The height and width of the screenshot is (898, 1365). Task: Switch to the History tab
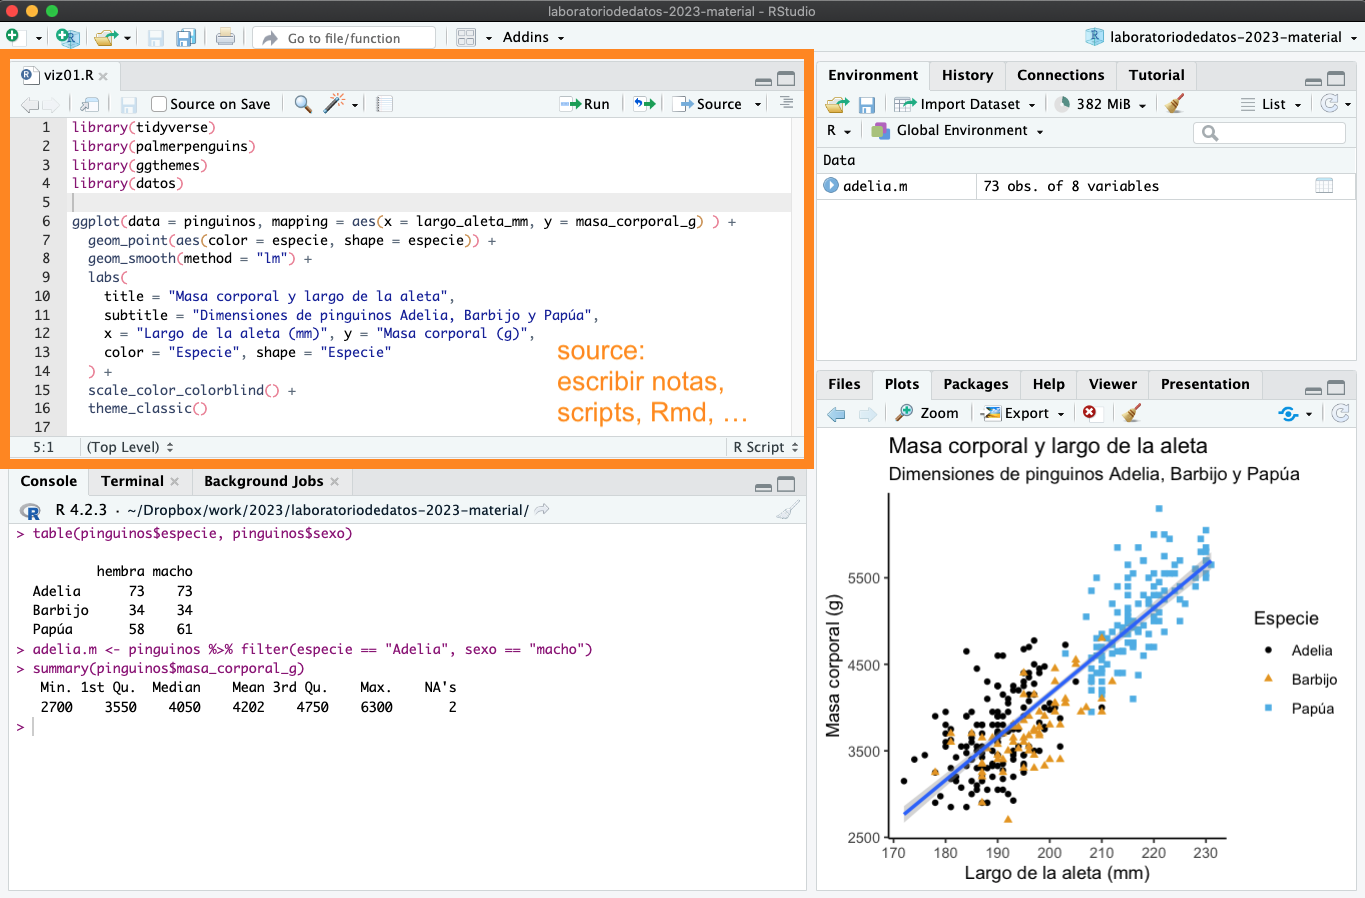coord(967,75)
